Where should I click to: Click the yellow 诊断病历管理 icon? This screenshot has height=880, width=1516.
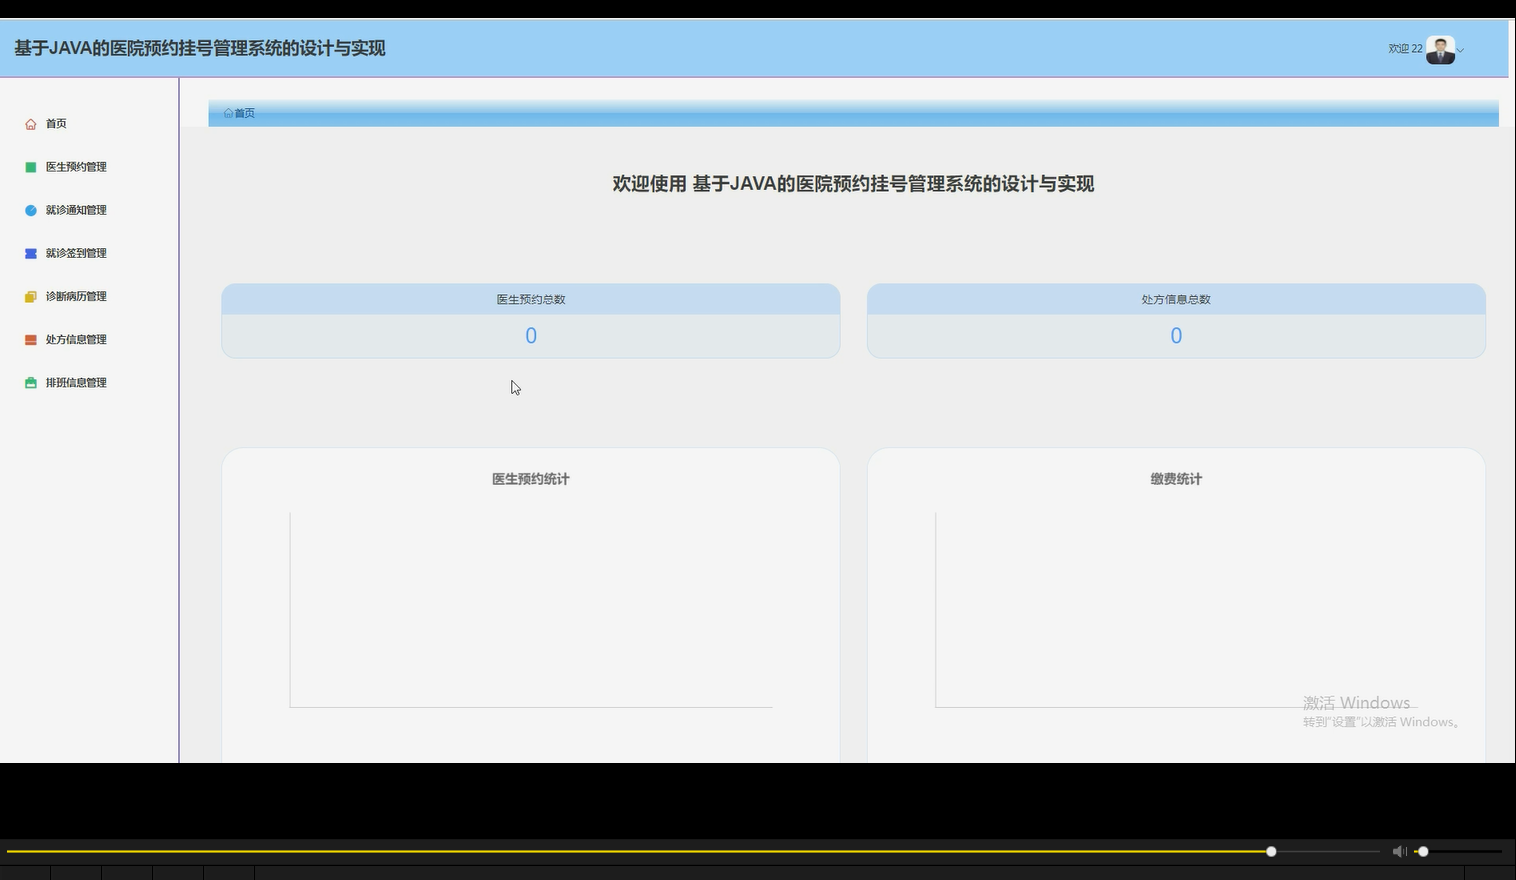(31, 296)
